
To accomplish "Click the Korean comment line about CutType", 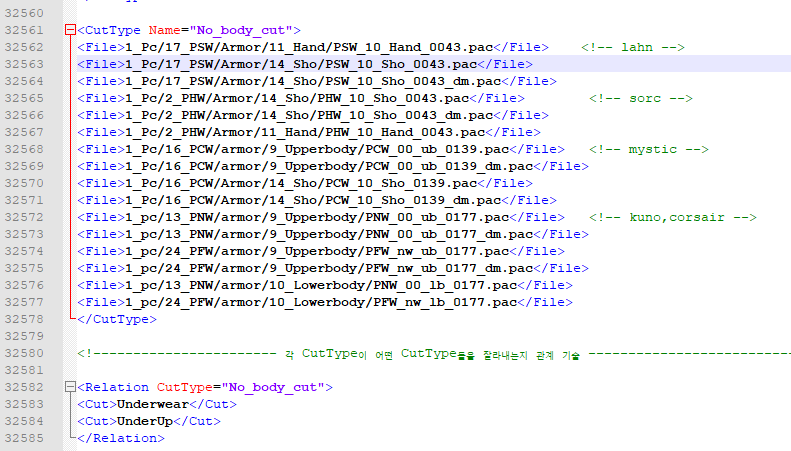I will pos(430,353).
